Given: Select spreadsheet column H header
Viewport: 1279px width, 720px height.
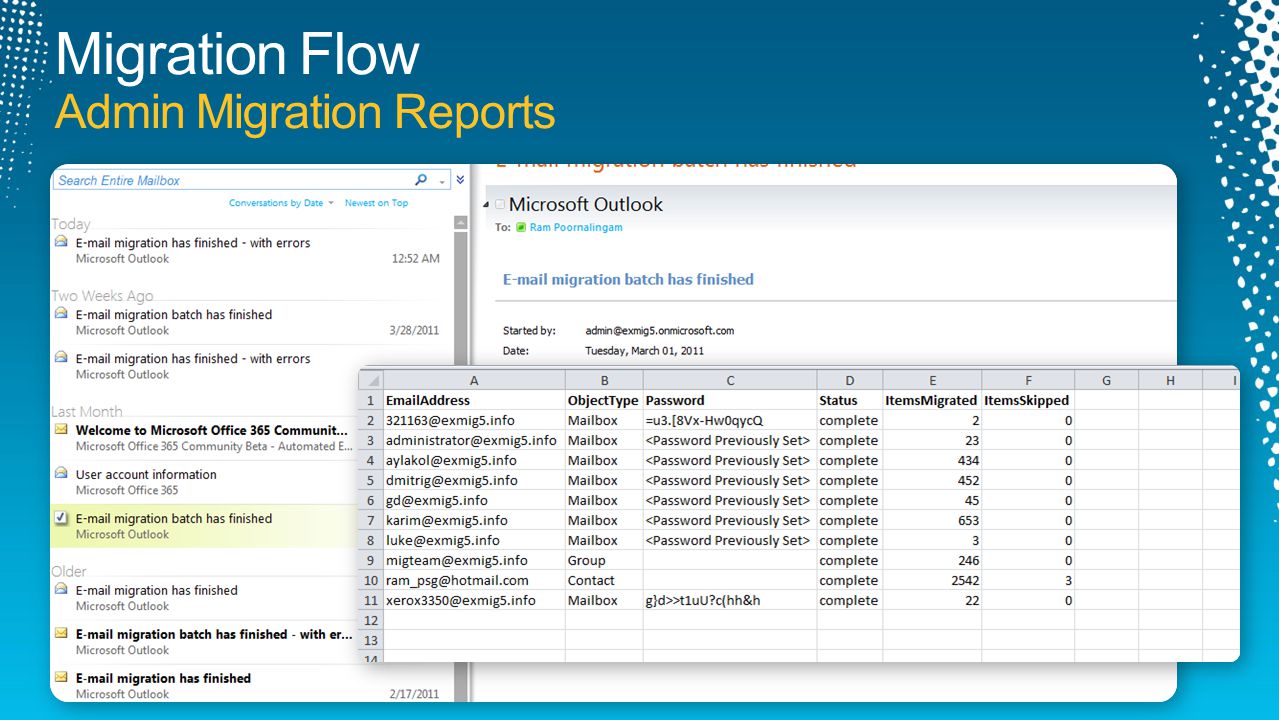Looking at the screenshot, I should (x=1170, y=380).
